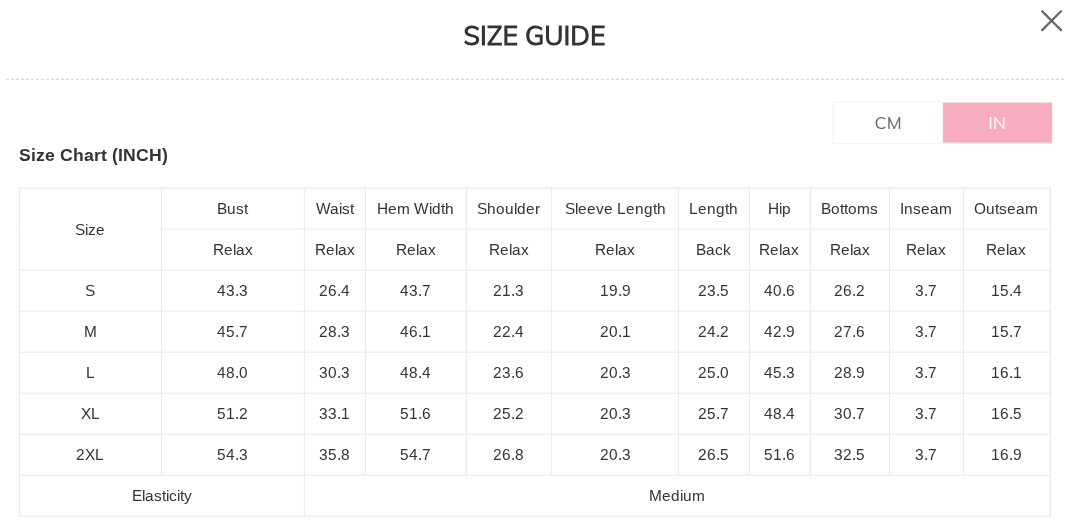Click the Bust column header
Image resolution: width=1069 pixels, height=524 pixels.
pyautogui.click(x=232, y=209)
